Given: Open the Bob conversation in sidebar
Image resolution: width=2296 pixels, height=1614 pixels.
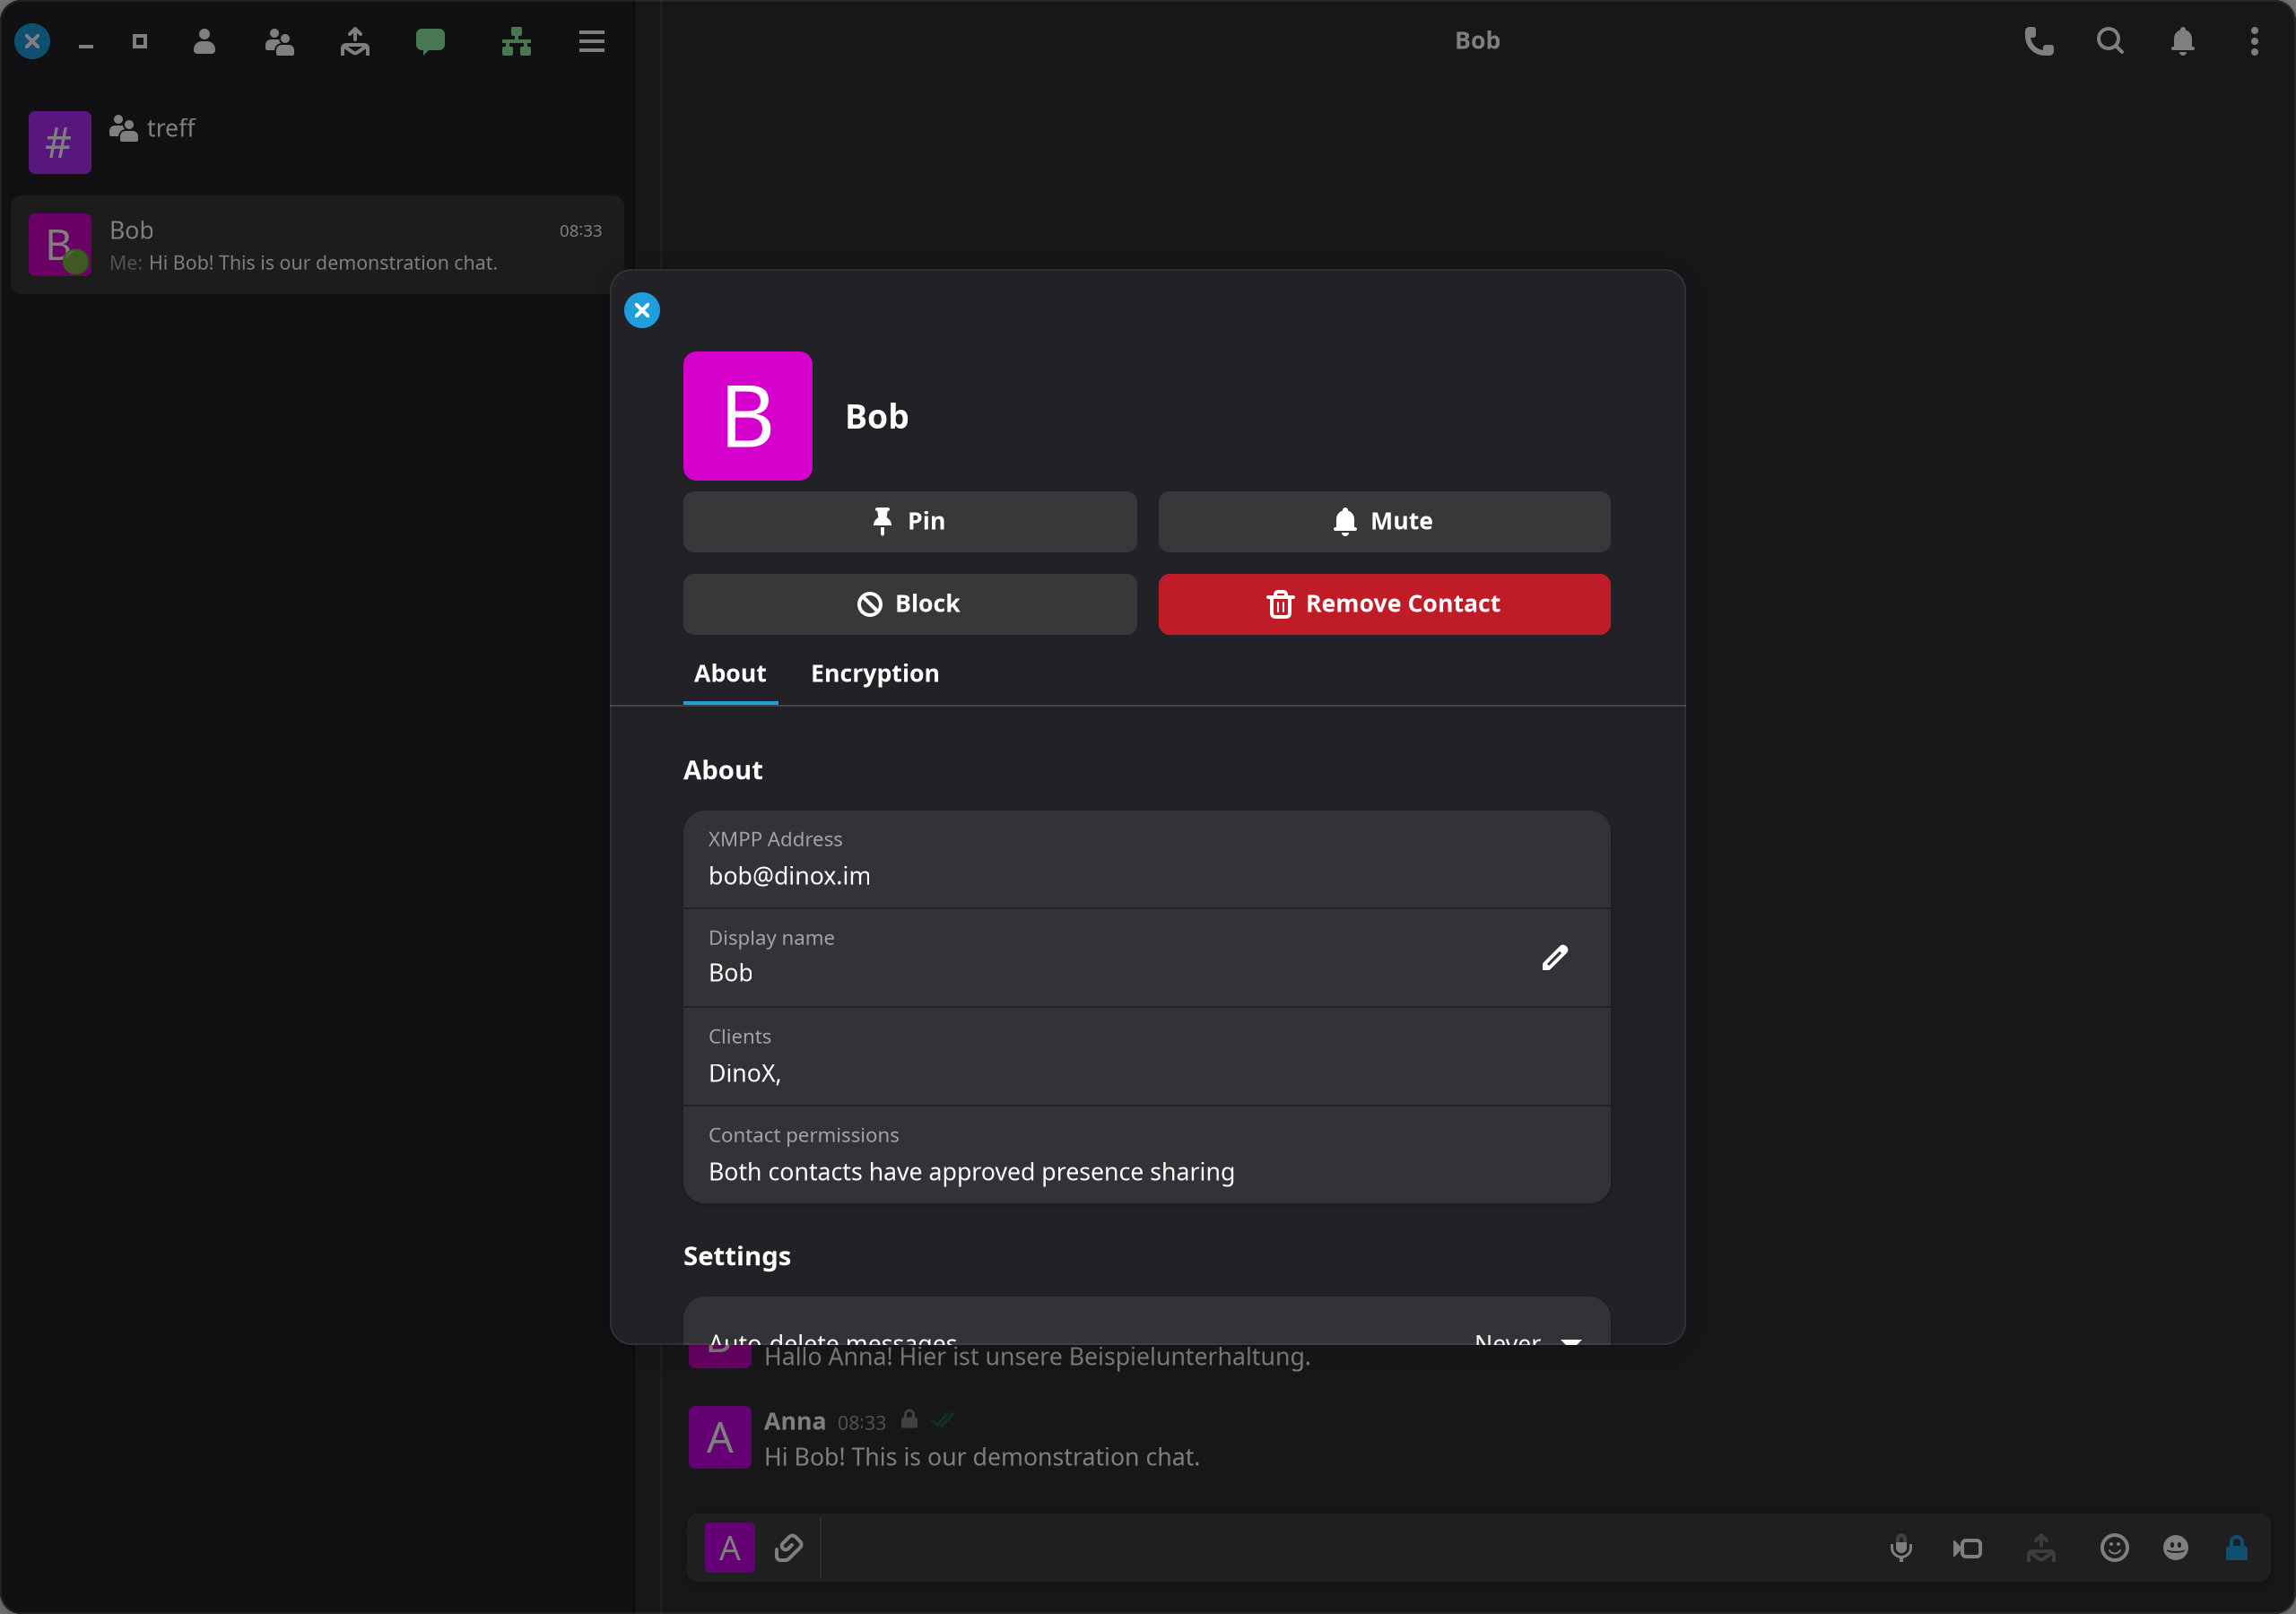Looking at the screenshot, I should 316,244.
